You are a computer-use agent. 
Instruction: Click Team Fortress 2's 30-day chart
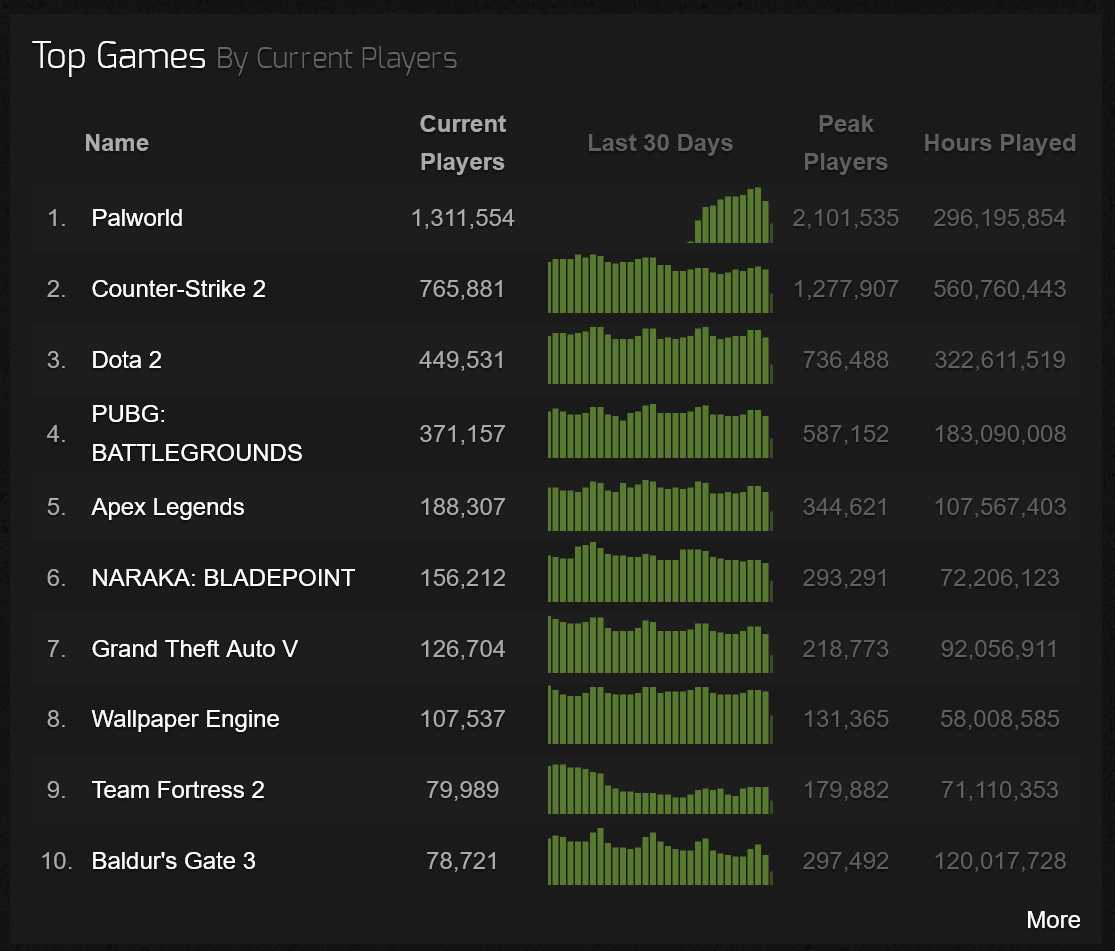(660, 789)
